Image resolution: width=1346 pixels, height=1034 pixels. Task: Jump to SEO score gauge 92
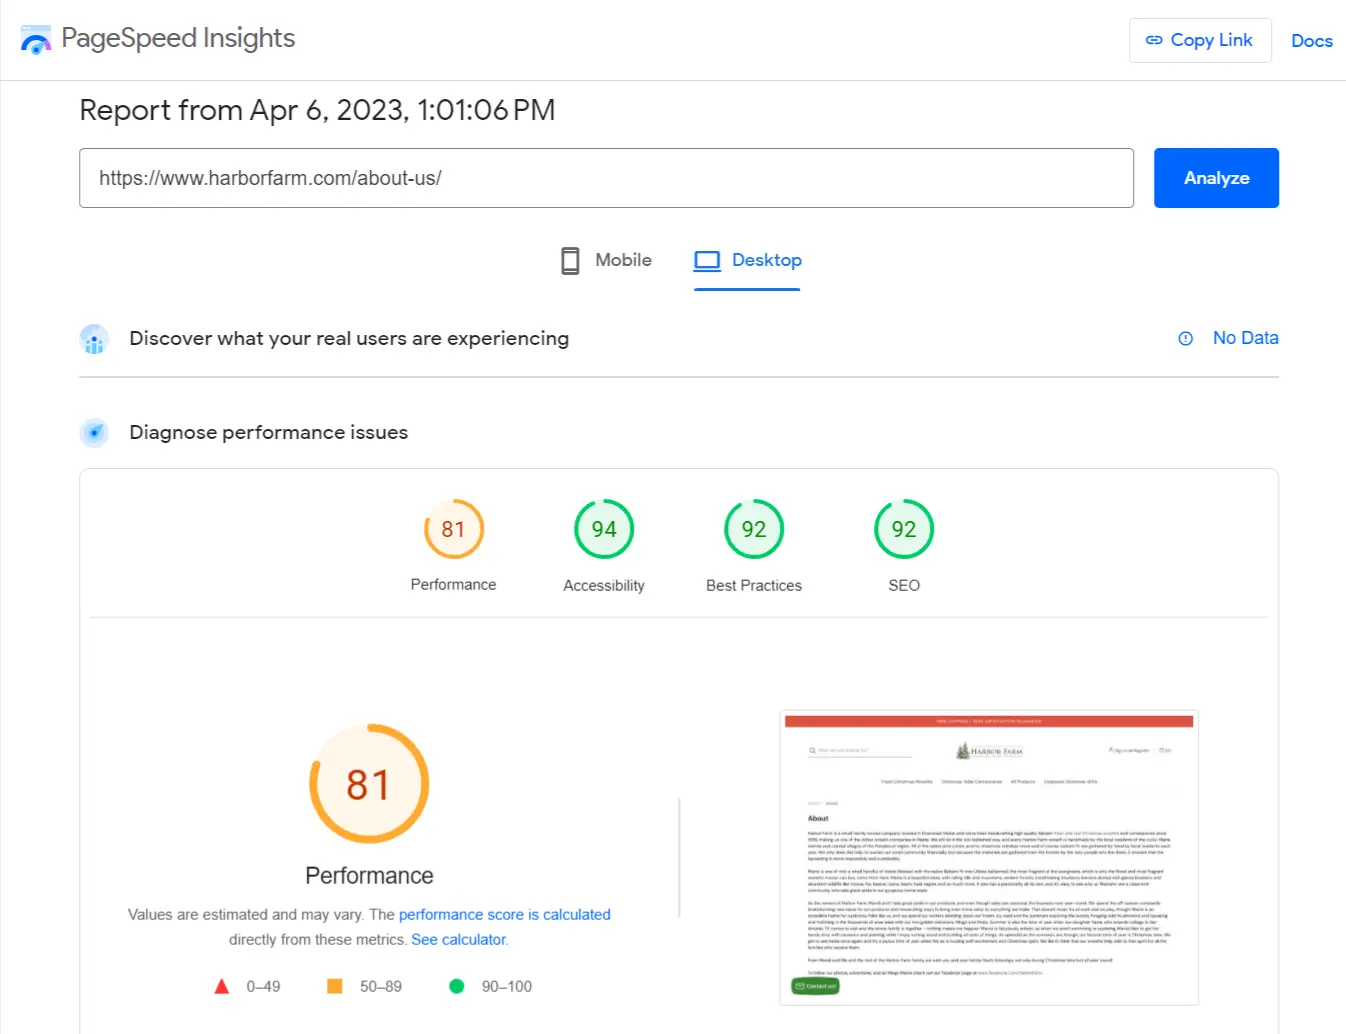(x=904, y=529)
